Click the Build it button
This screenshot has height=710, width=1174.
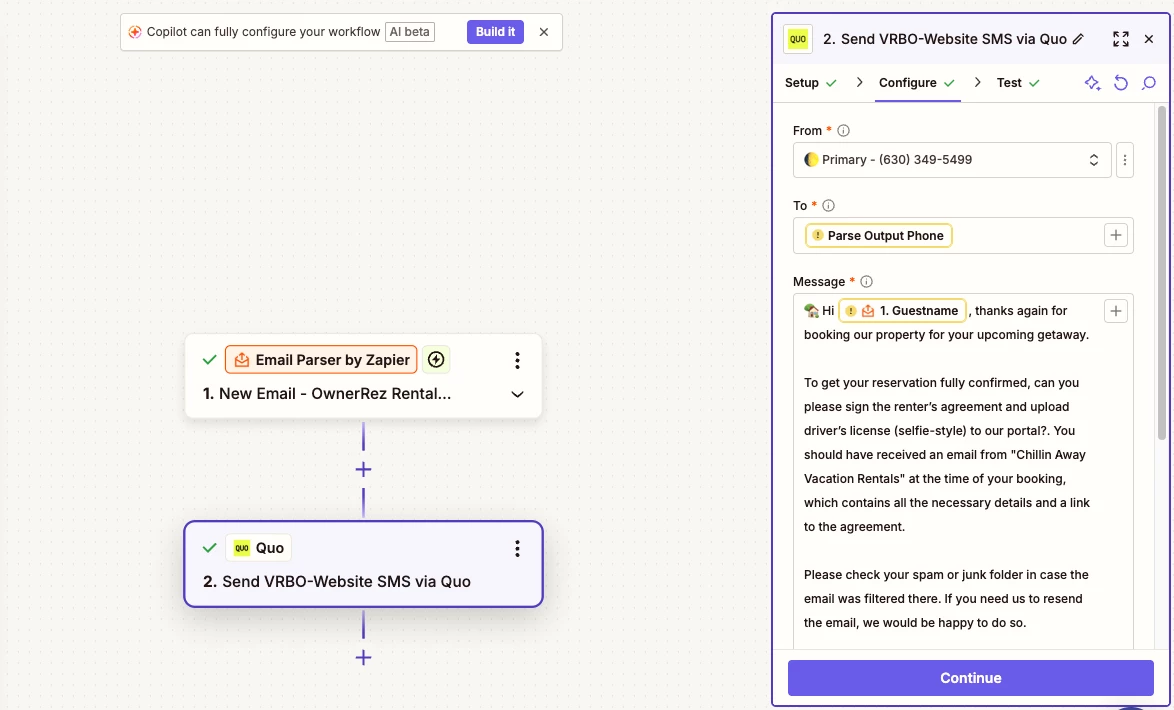[x=495, y=32]
